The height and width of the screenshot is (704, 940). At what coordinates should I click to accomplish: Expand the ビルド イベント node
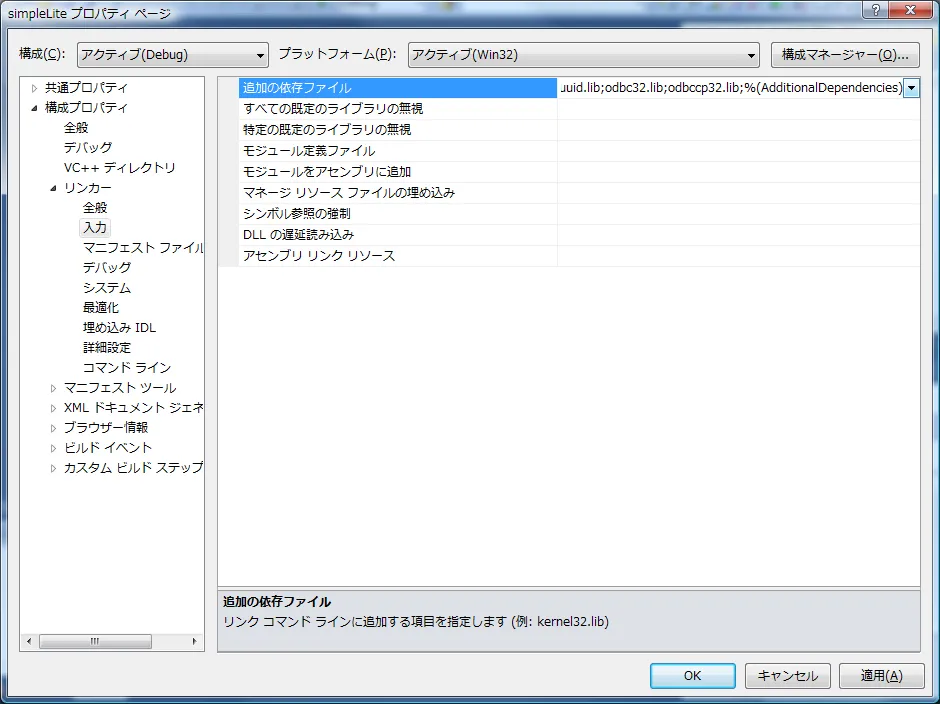(53, 449)
